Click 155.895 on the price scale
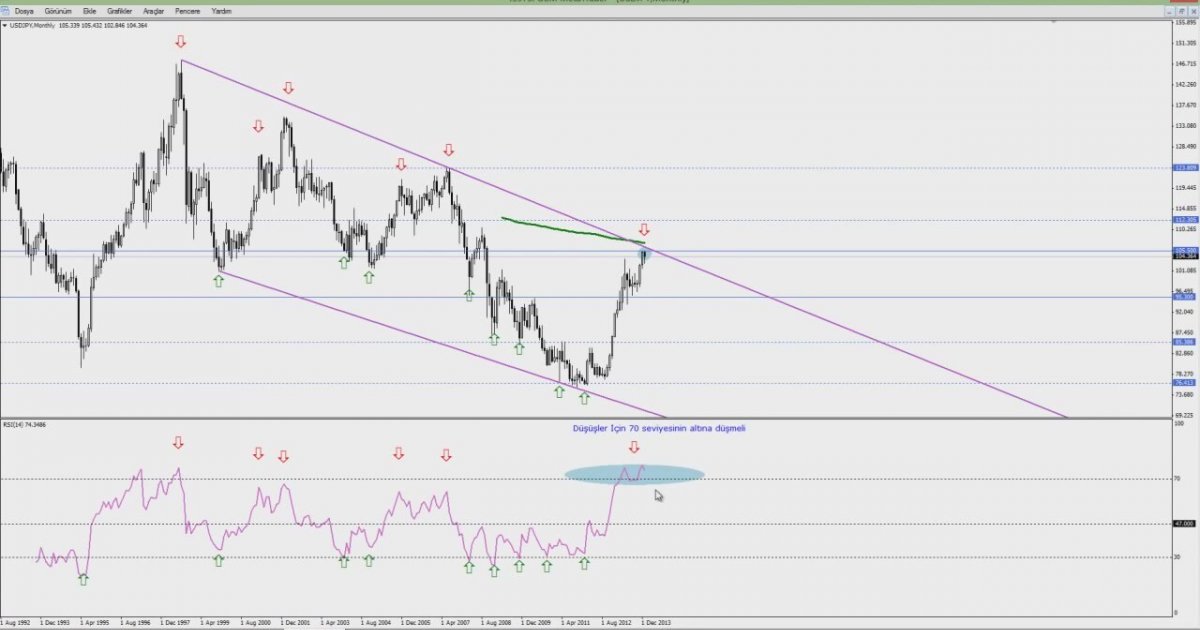The height and width of the screenshot is (630, 1200). pyautogui.click(x=1185, y=23)
